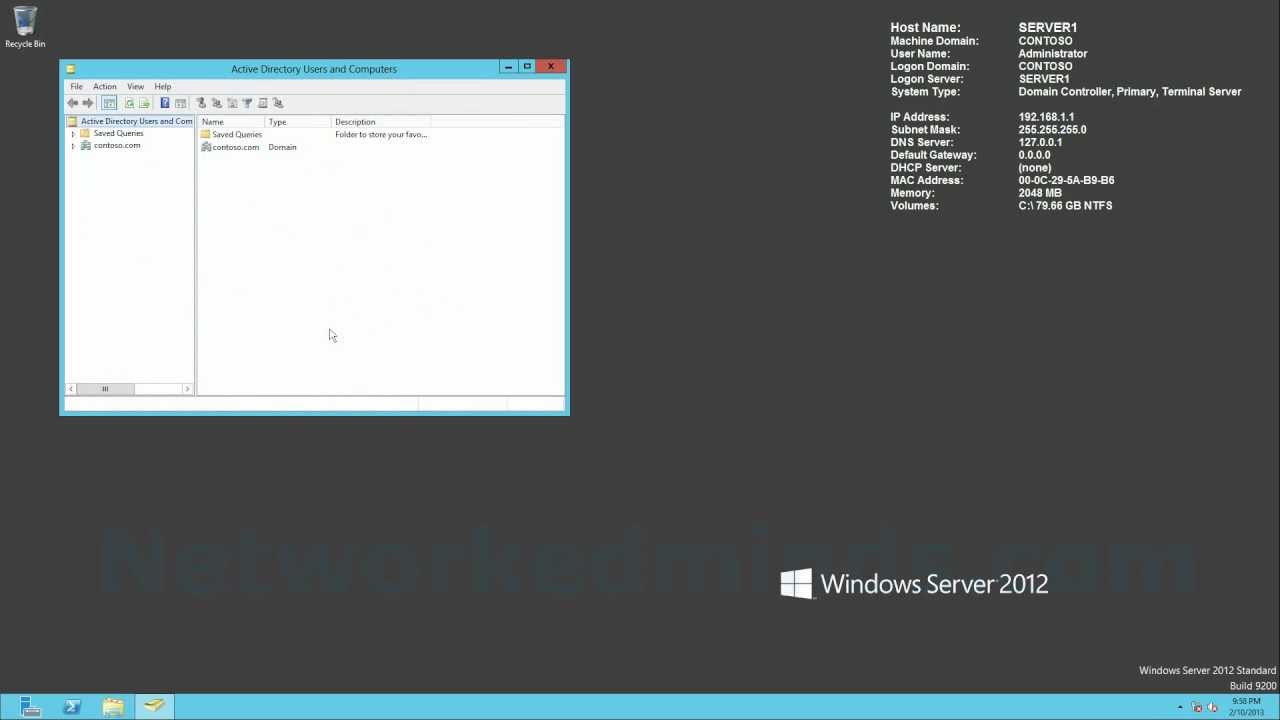Screen dimensions: 1280x720
Task: Open the clock showing 9:58 PM
Action: pos(1246,707)
